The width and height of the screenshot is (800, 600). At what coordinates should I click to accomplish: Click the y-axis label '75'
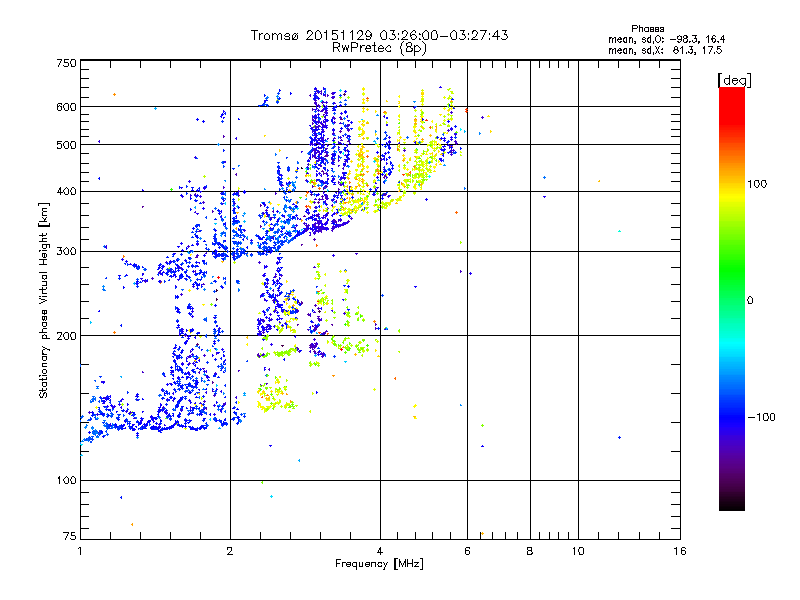[x=70, y=536]
